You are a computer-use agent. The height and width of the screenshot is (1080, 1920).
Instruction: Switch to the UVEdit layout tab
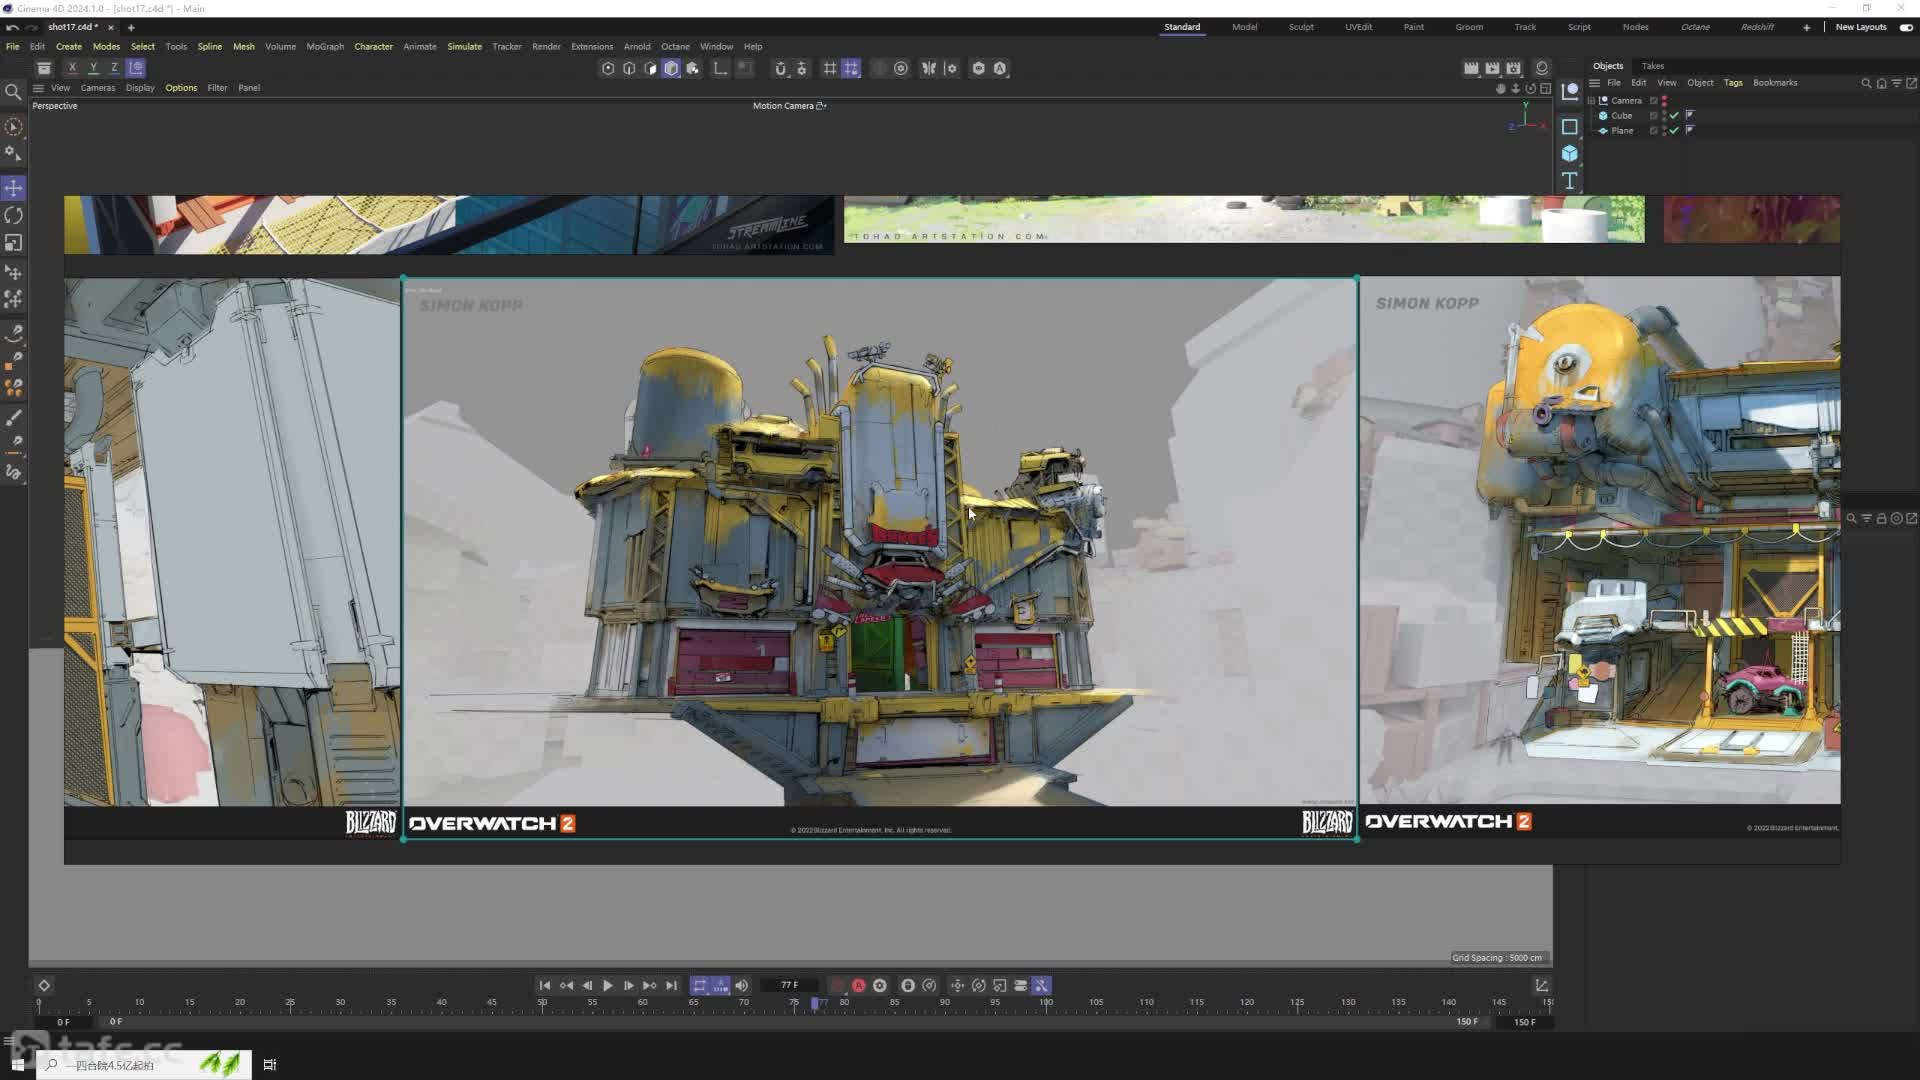point(1358,27)
